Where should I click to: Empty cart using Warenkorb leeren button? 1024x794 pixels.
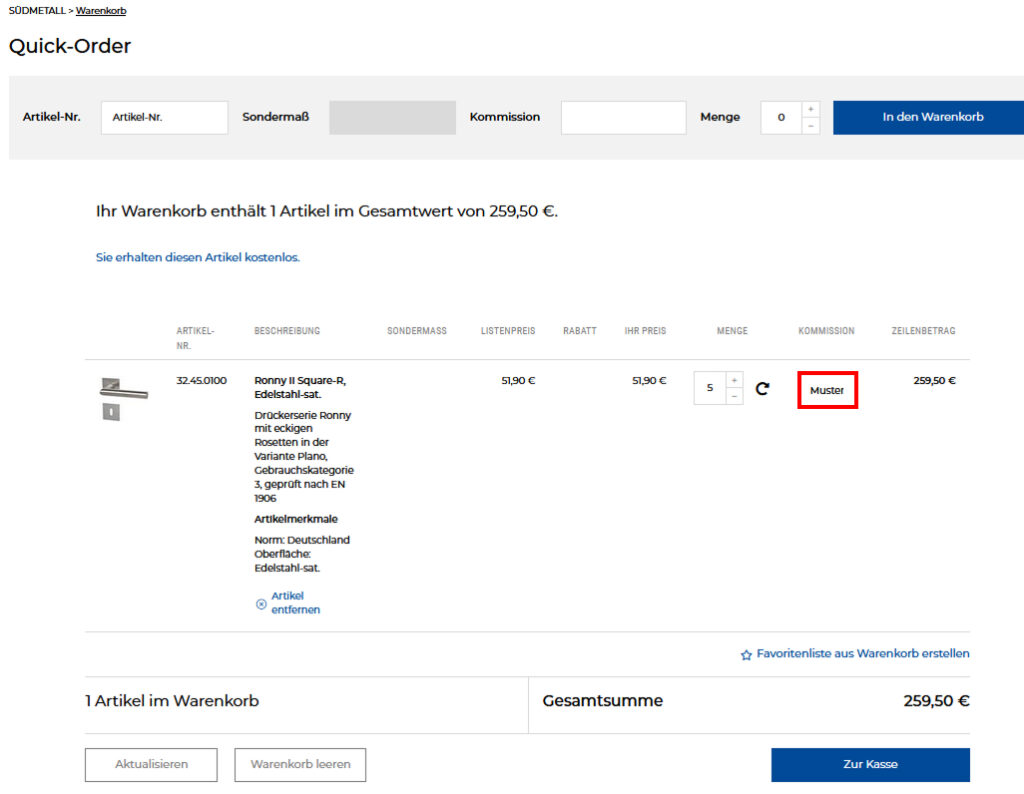pyautogui.click(x=300, y=765)
